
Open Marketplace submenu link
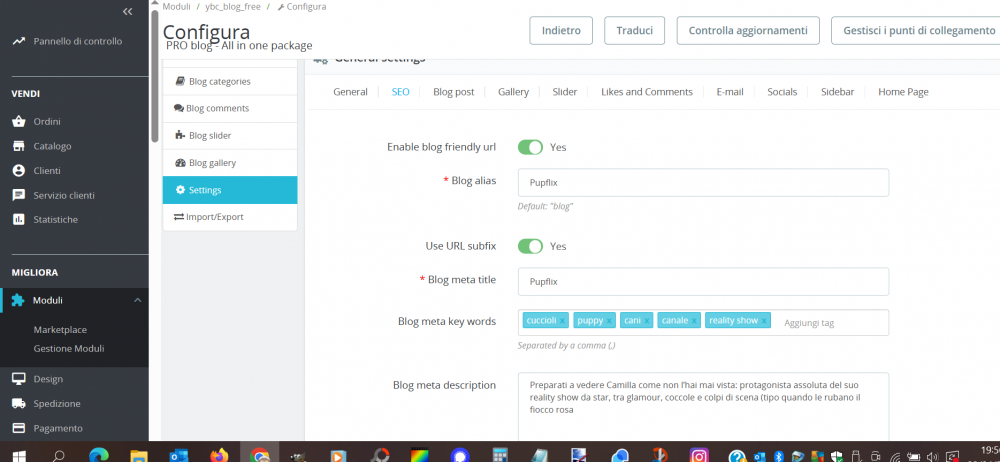click(60, 330)
